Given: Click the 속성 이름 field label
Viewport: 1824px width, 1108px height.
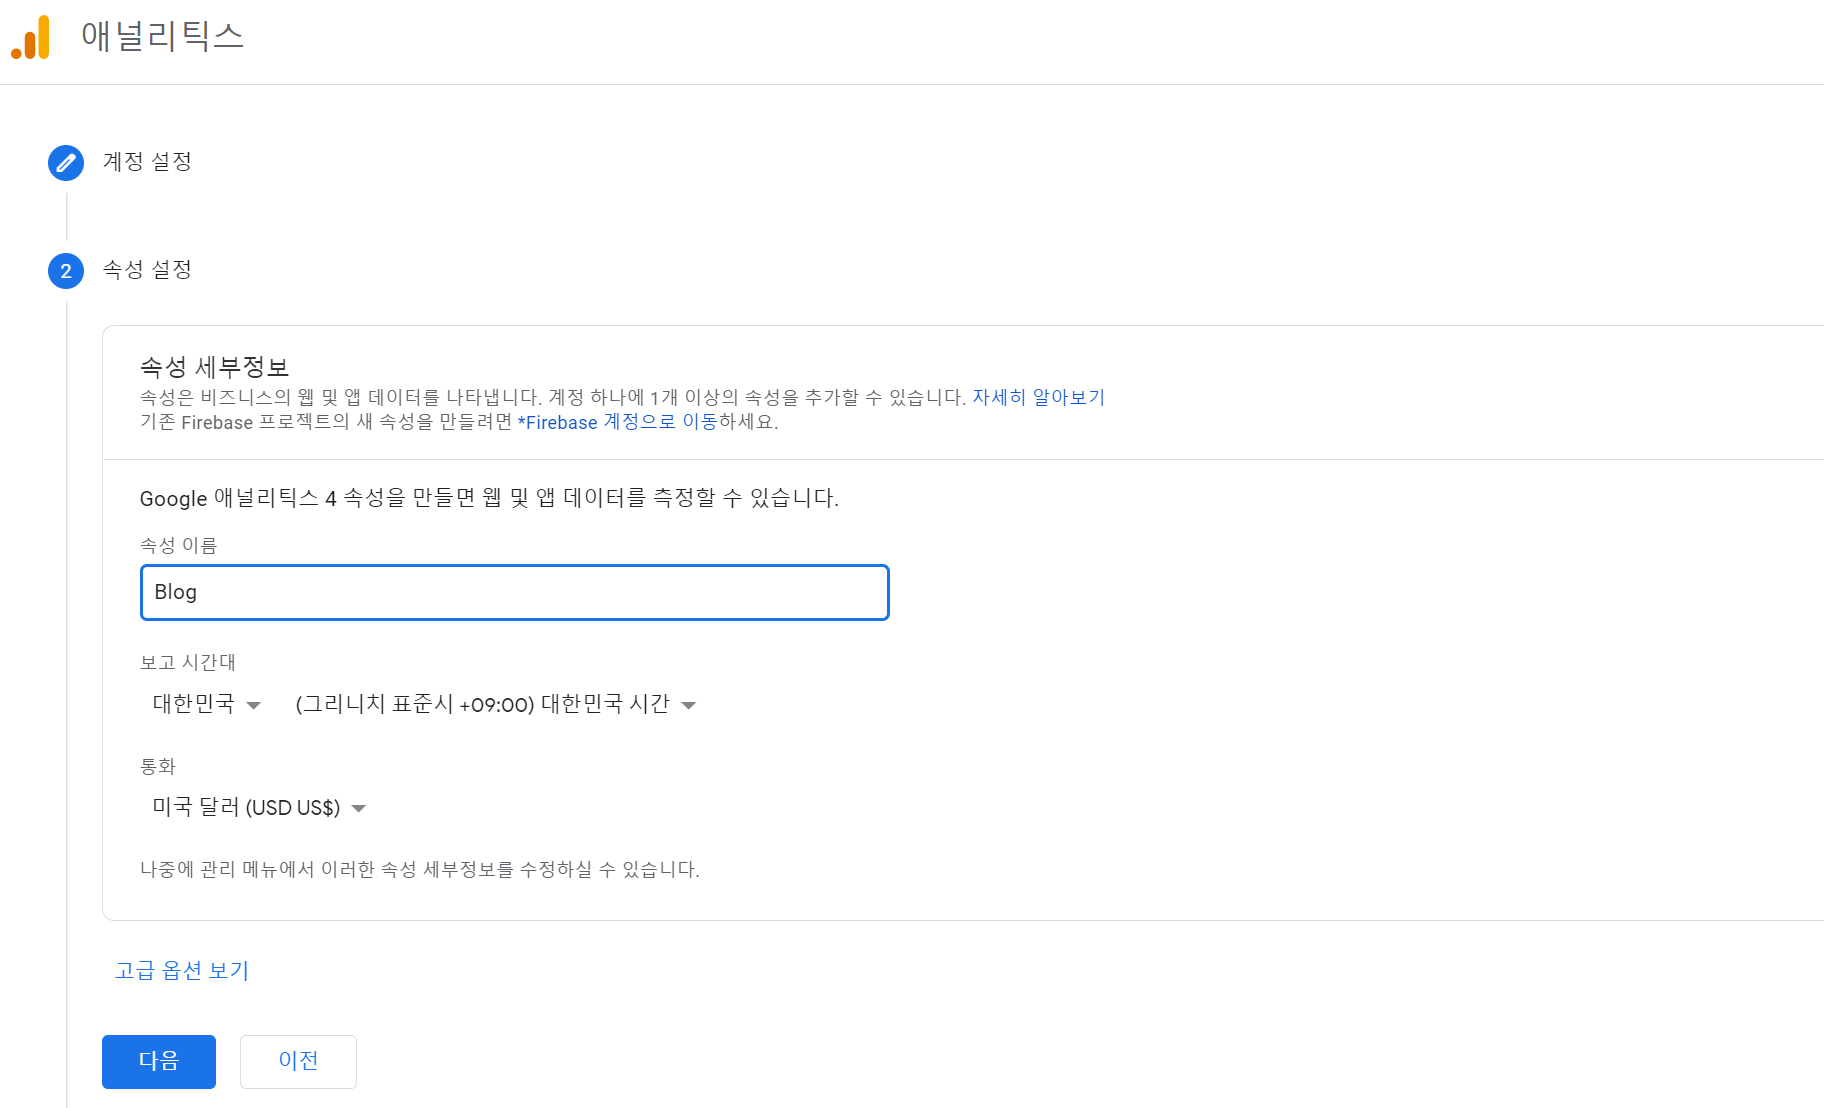Looking at the screenshot, I should point(178,545).
